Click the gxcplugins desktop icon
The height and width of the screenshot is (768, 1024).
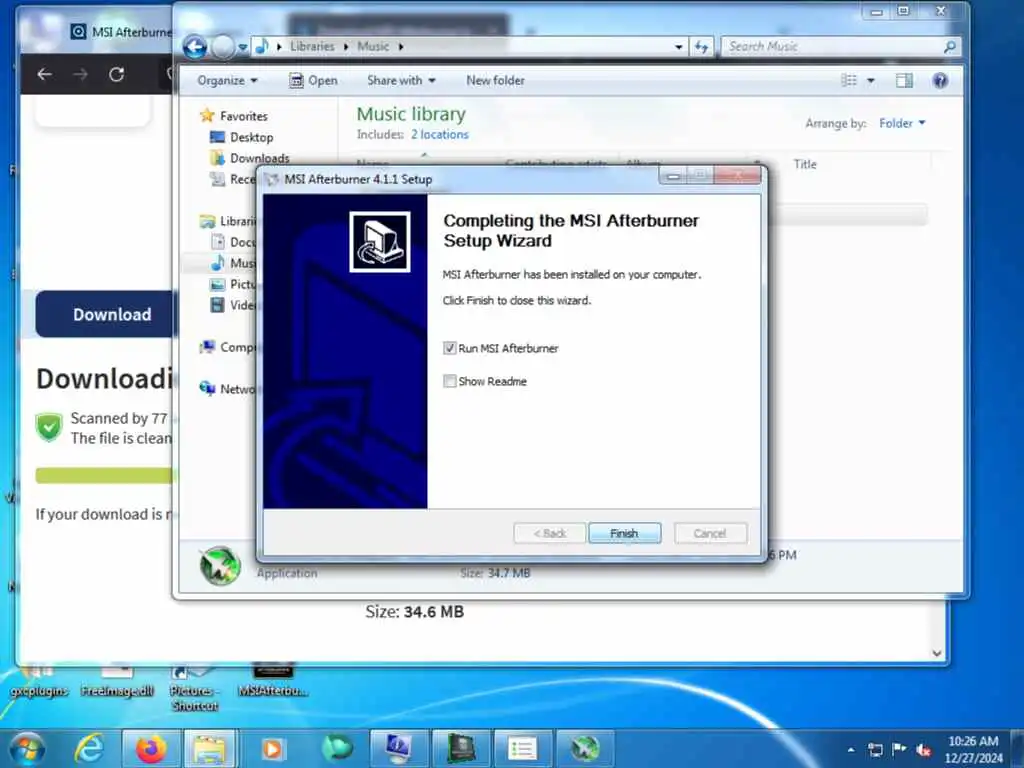point(39,682)
